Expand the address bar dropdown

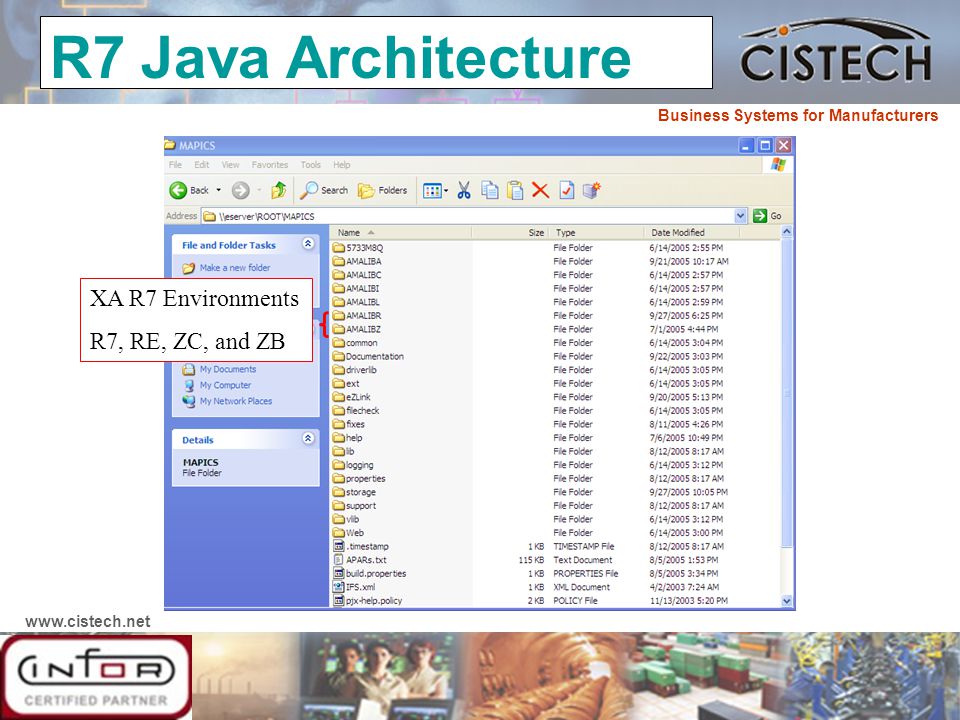(x=741, y=216)
